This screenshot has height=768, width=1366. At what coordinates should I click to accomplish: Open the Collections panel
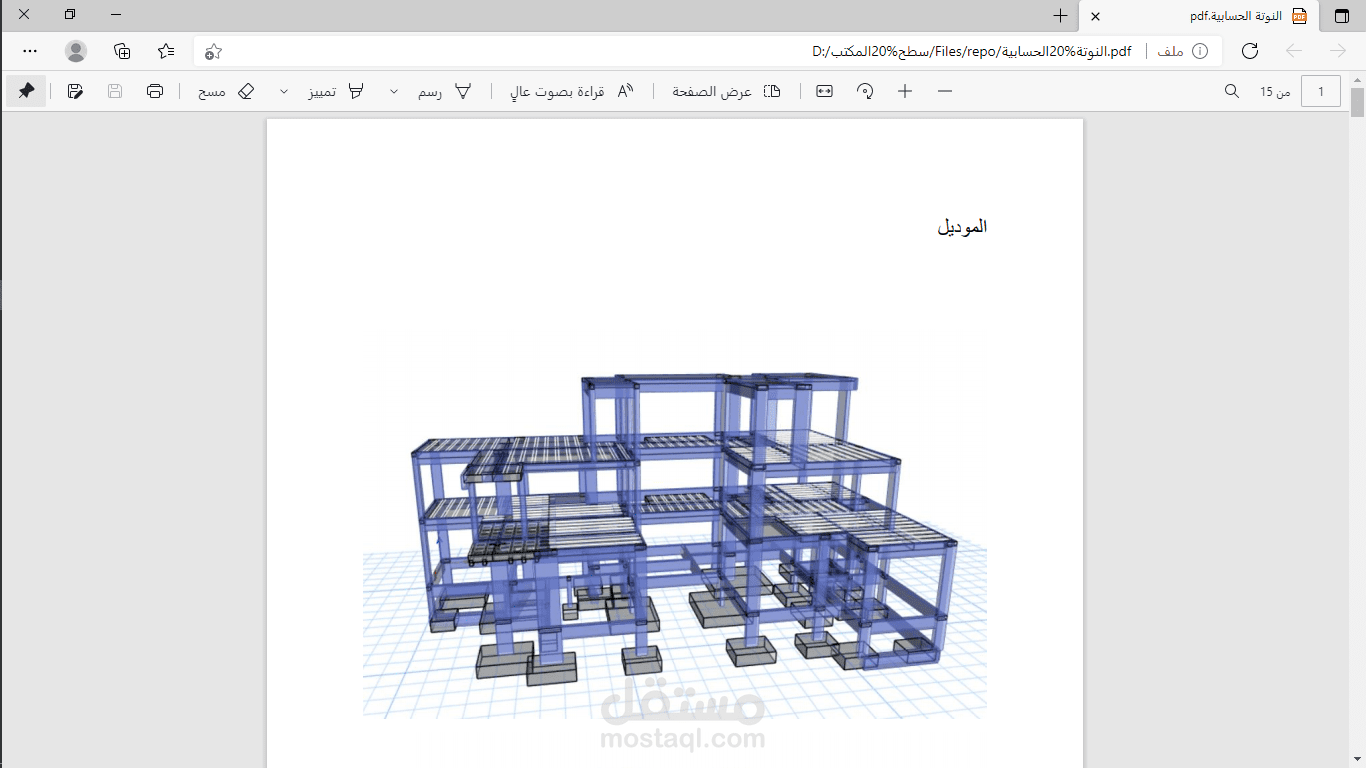pyautogui.click(x=122, y=51)
